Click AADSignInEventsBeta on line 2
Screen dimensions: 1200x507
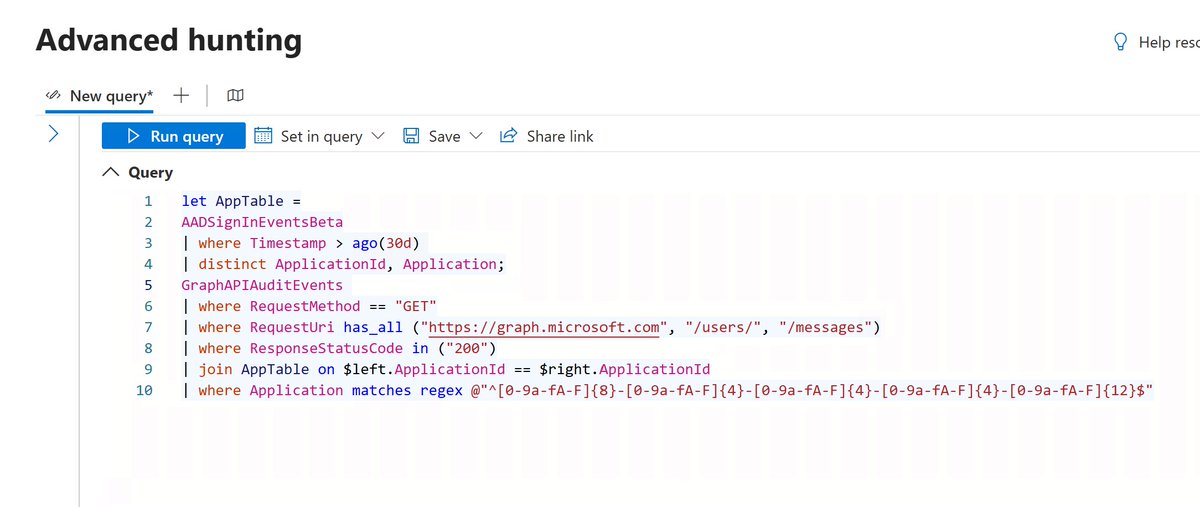262,222
